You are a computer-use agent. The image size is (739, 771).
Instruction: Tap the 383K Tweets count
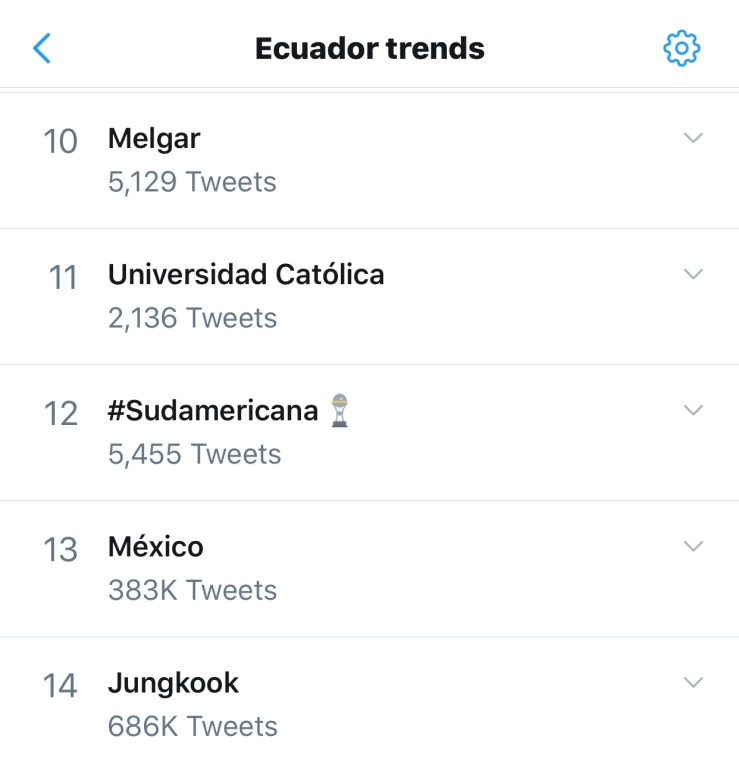click(192, 590)
